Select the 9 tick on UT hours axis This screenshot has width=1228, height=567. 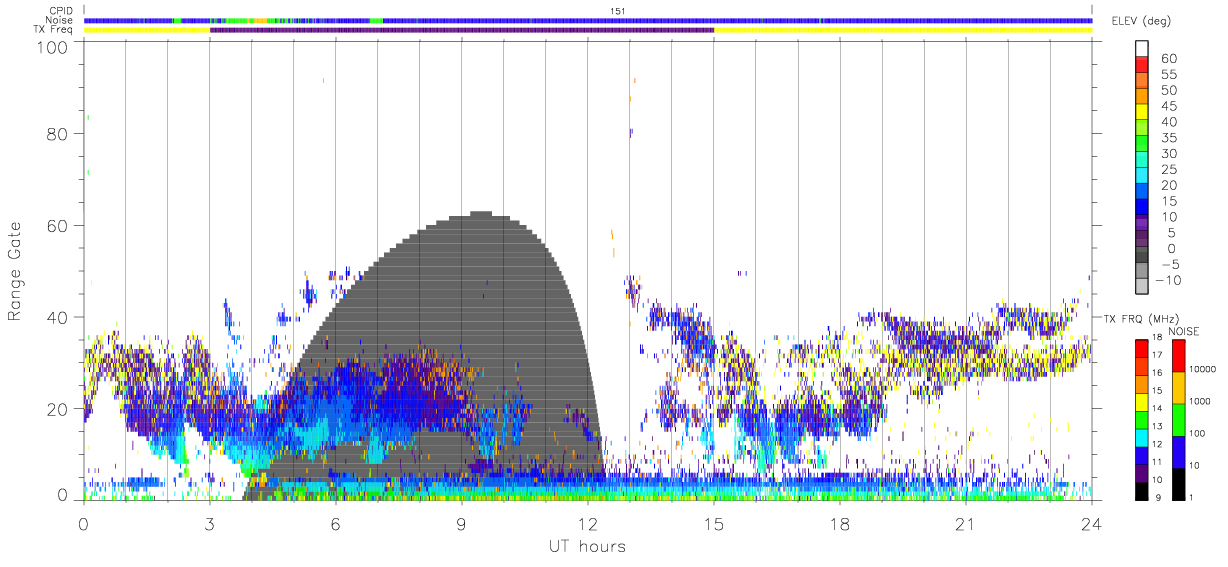tap(462, 523)
